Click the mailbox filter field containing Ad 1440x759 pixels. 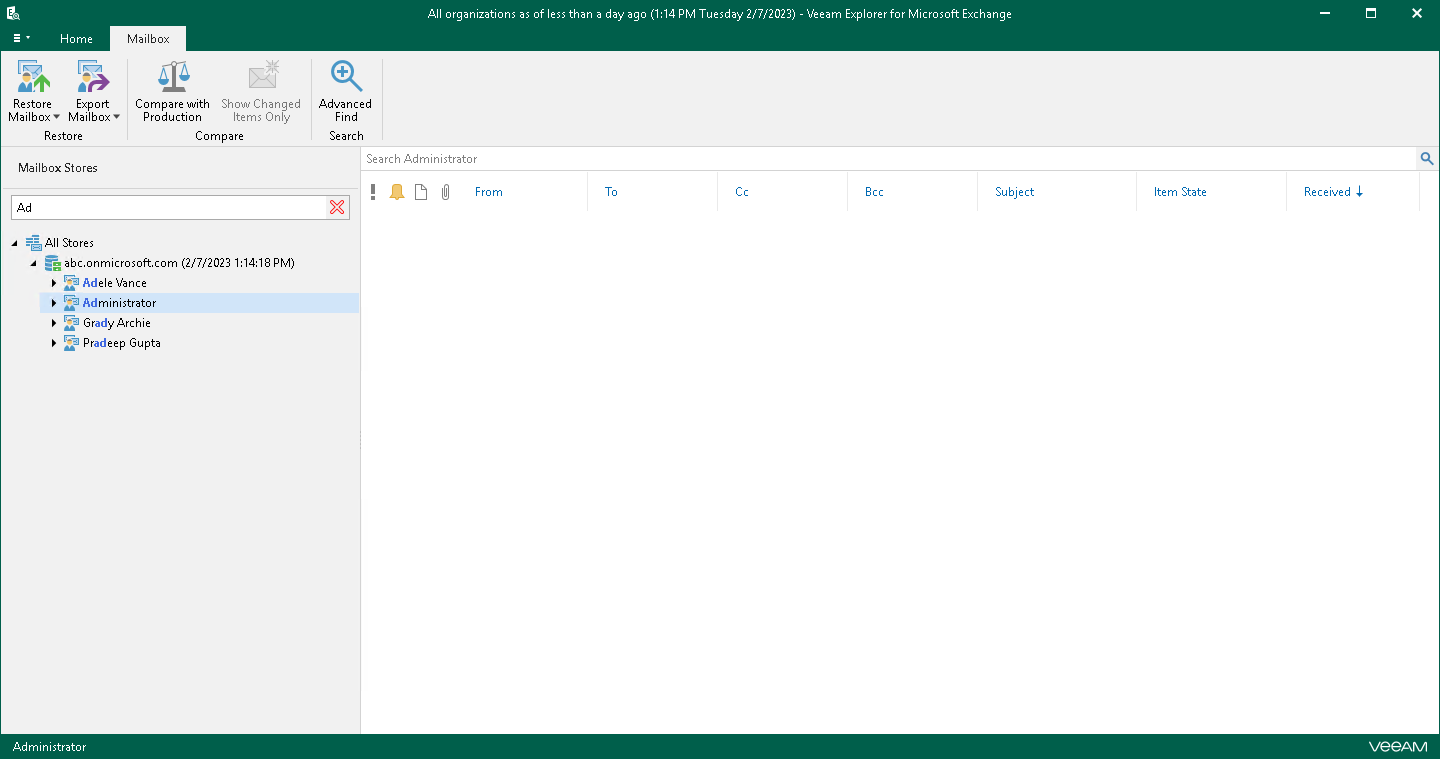(x=170, y=207)
